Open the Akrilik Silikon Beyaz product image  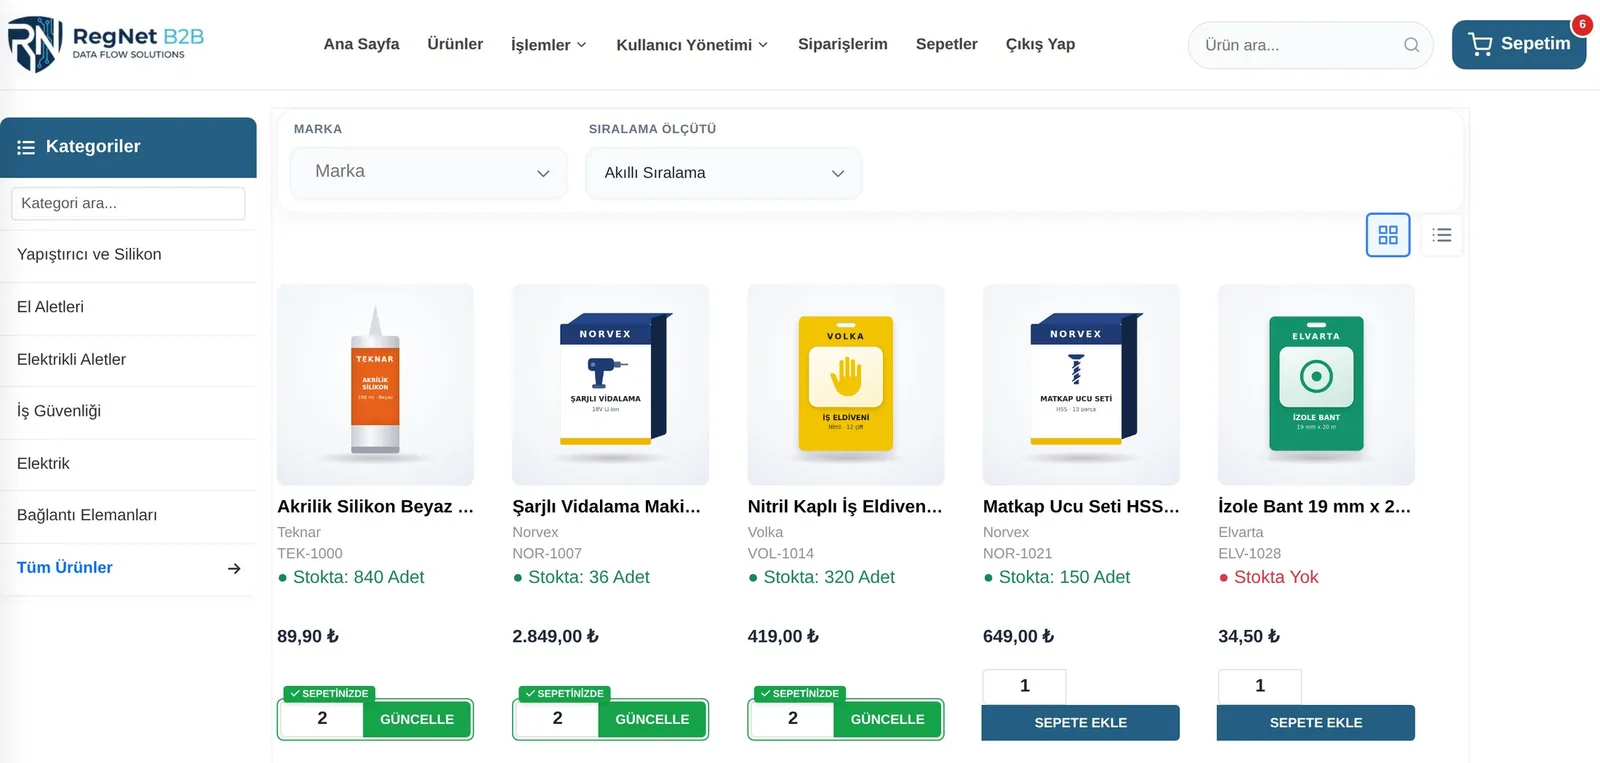point(375,385)
